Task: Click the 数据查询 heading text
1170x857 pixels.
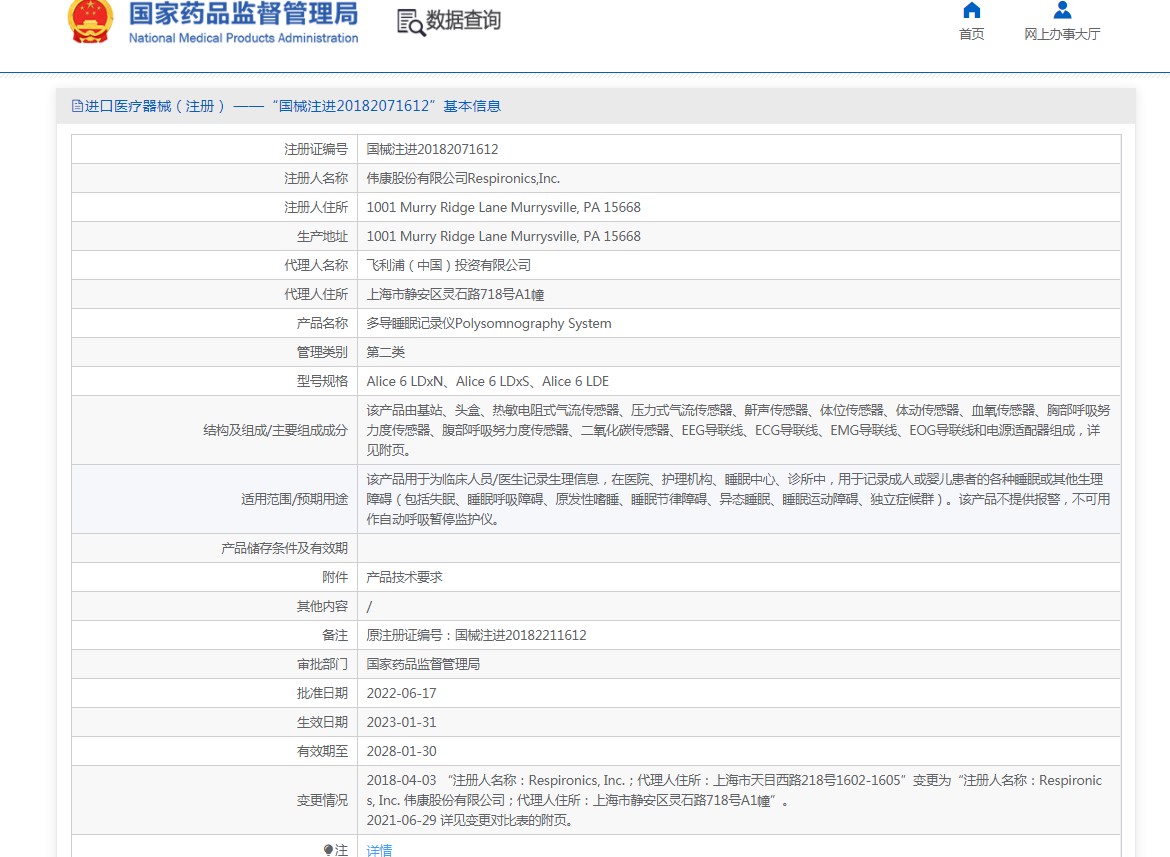Action: (463, 21)
